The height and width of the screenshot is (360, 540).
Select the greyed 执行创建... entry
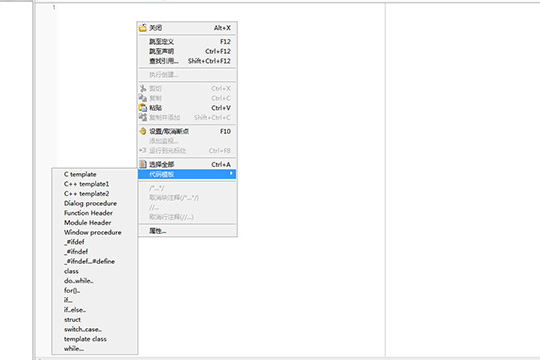(x=187, y=75)
